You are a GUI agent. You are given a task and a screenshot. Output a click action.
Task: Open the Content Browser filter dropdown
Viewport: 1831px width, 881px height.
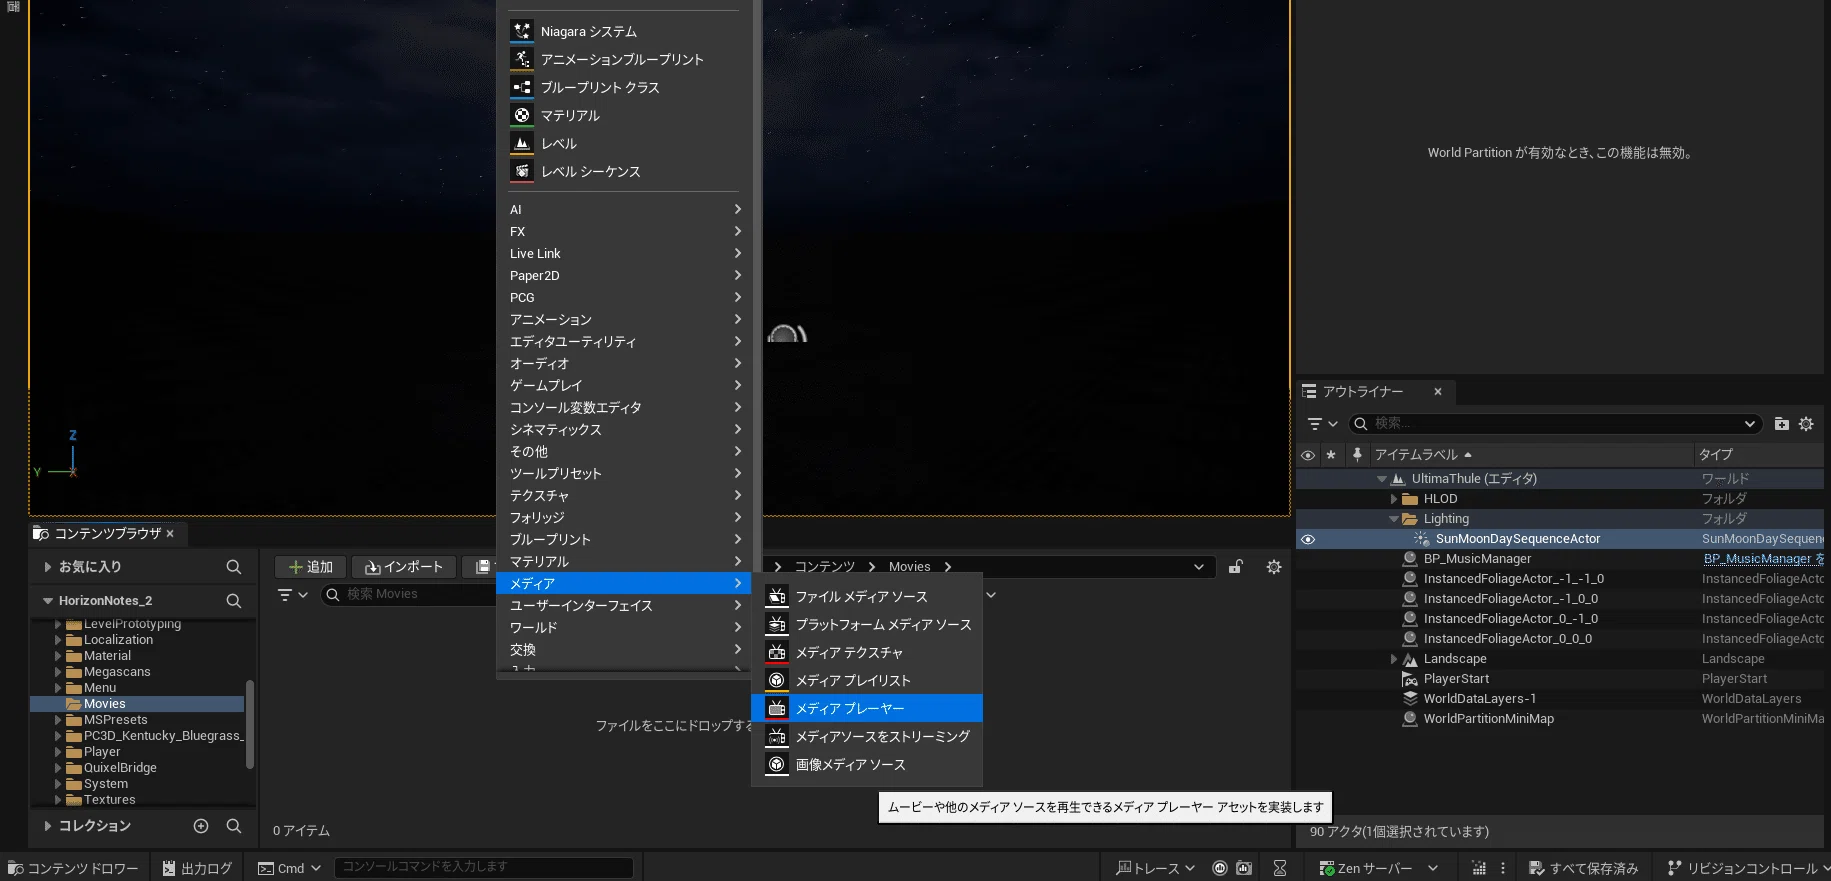point(292,595)
